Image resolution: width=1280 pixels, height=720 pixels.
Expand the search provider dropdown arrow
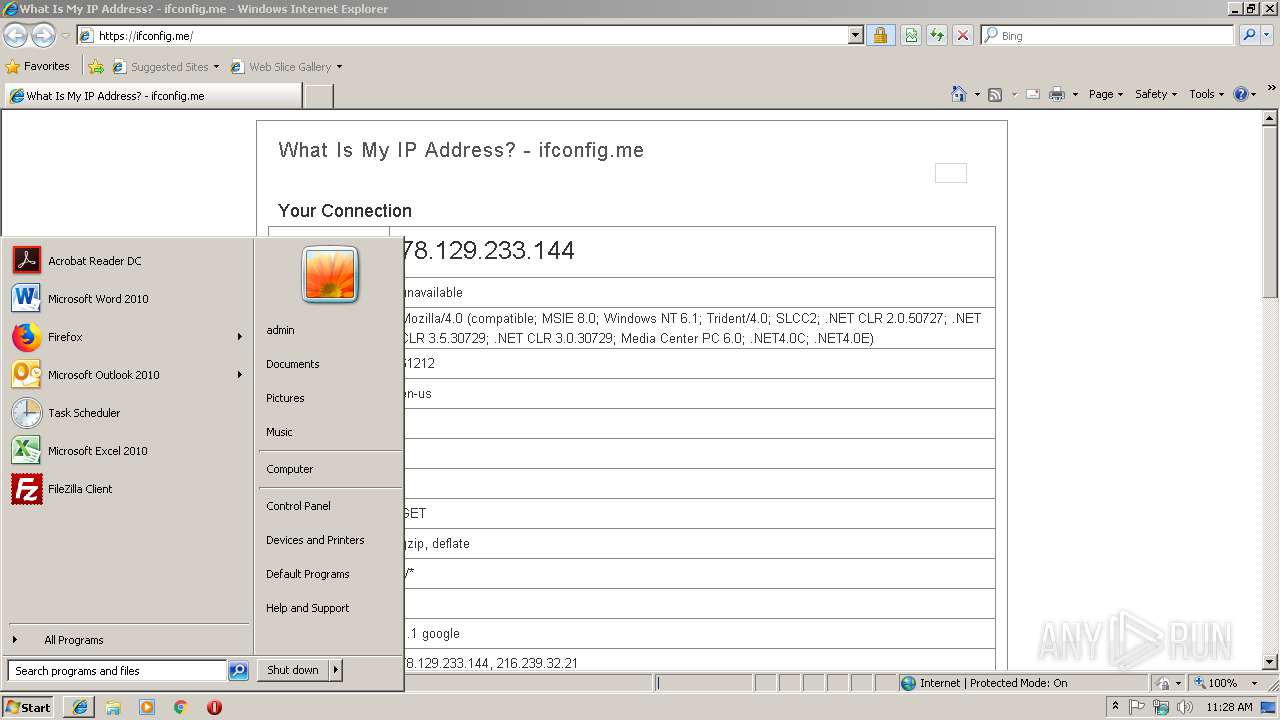point(1269,35)
